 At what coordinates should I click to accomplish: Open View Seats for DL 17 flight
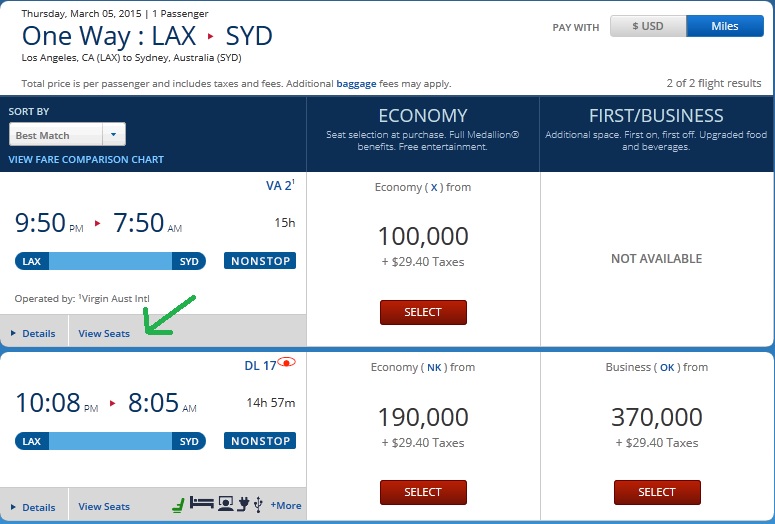[104, 507]
